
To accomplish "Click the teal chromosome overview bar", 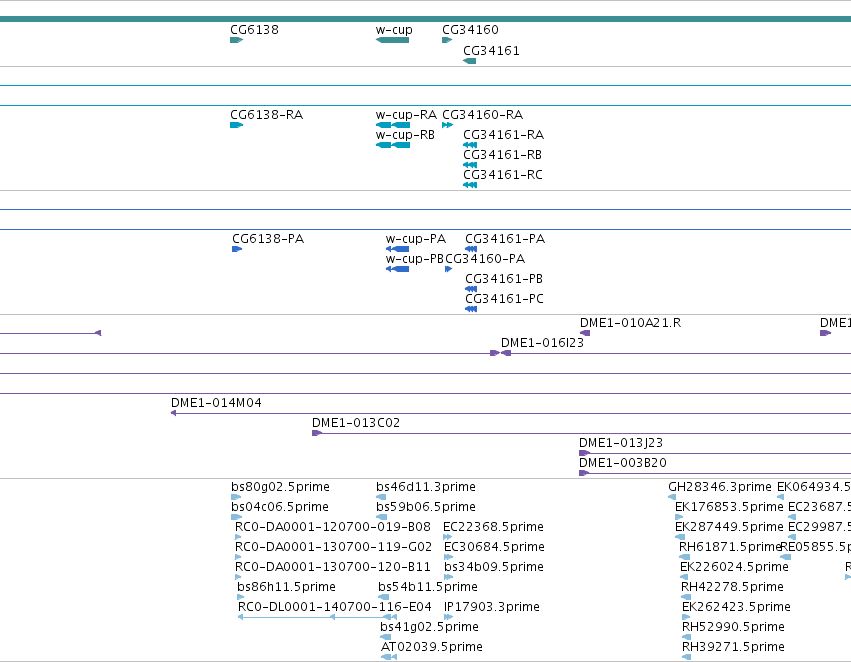I will point(426,19).
